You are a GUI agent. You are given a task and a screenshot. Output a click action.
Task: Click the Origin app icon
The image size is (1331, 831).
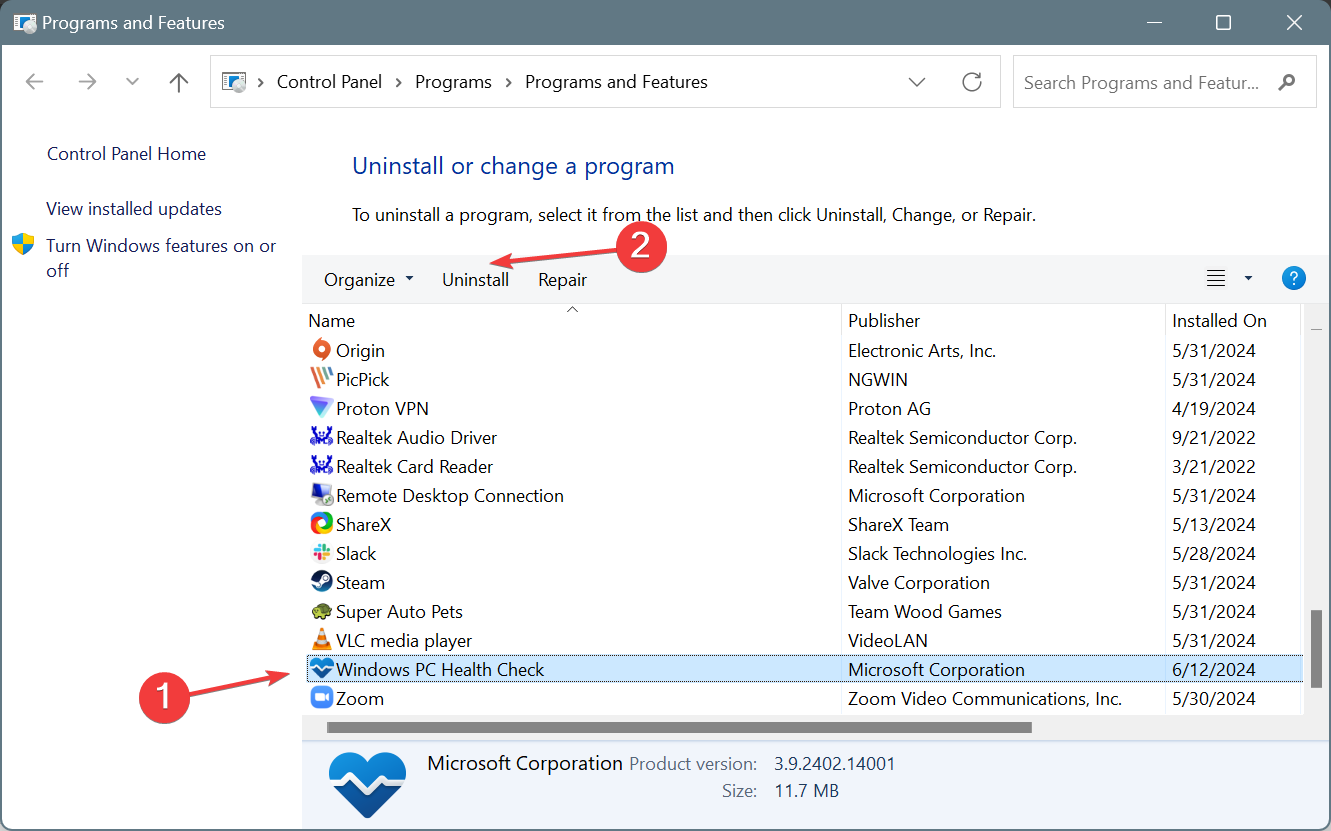[321, 350]
